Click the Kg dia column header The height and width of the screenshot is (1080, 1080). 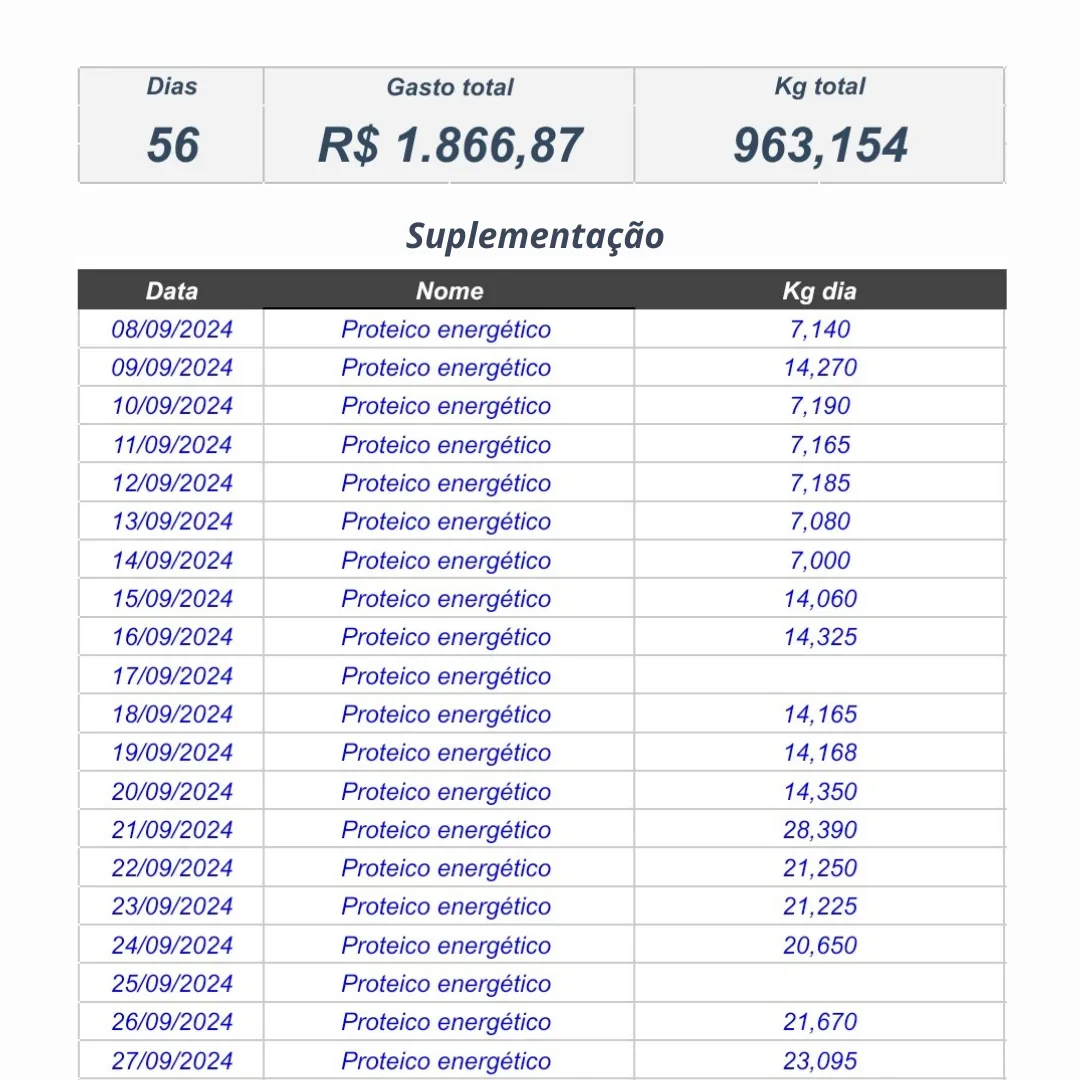coord(819,291)
